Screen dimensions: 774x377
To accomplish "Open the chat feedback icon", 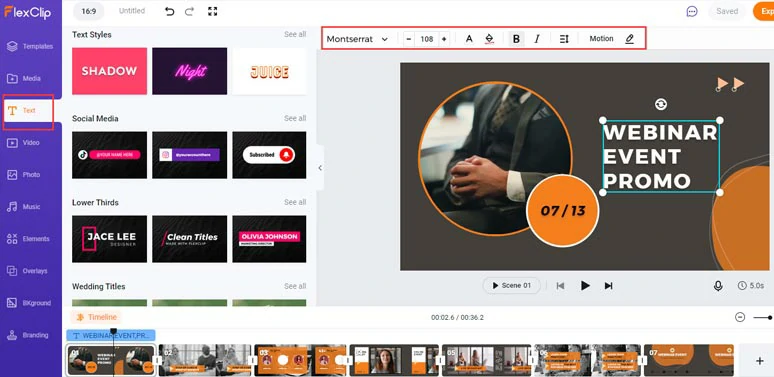I will (x=692, y=11).
